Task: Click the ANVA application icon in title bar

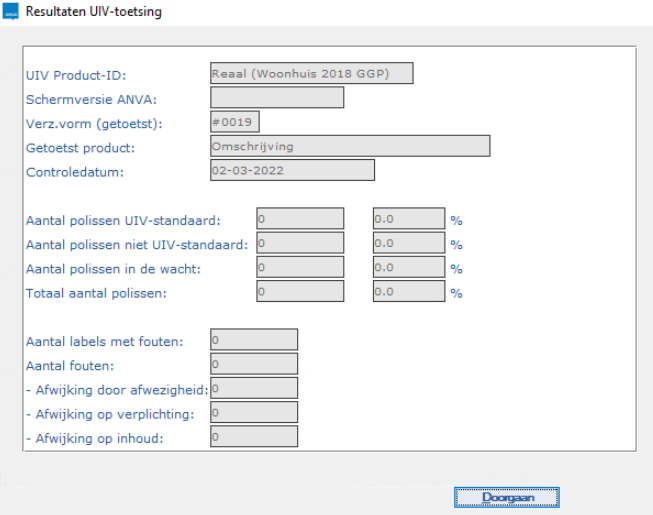Action: 10,11
